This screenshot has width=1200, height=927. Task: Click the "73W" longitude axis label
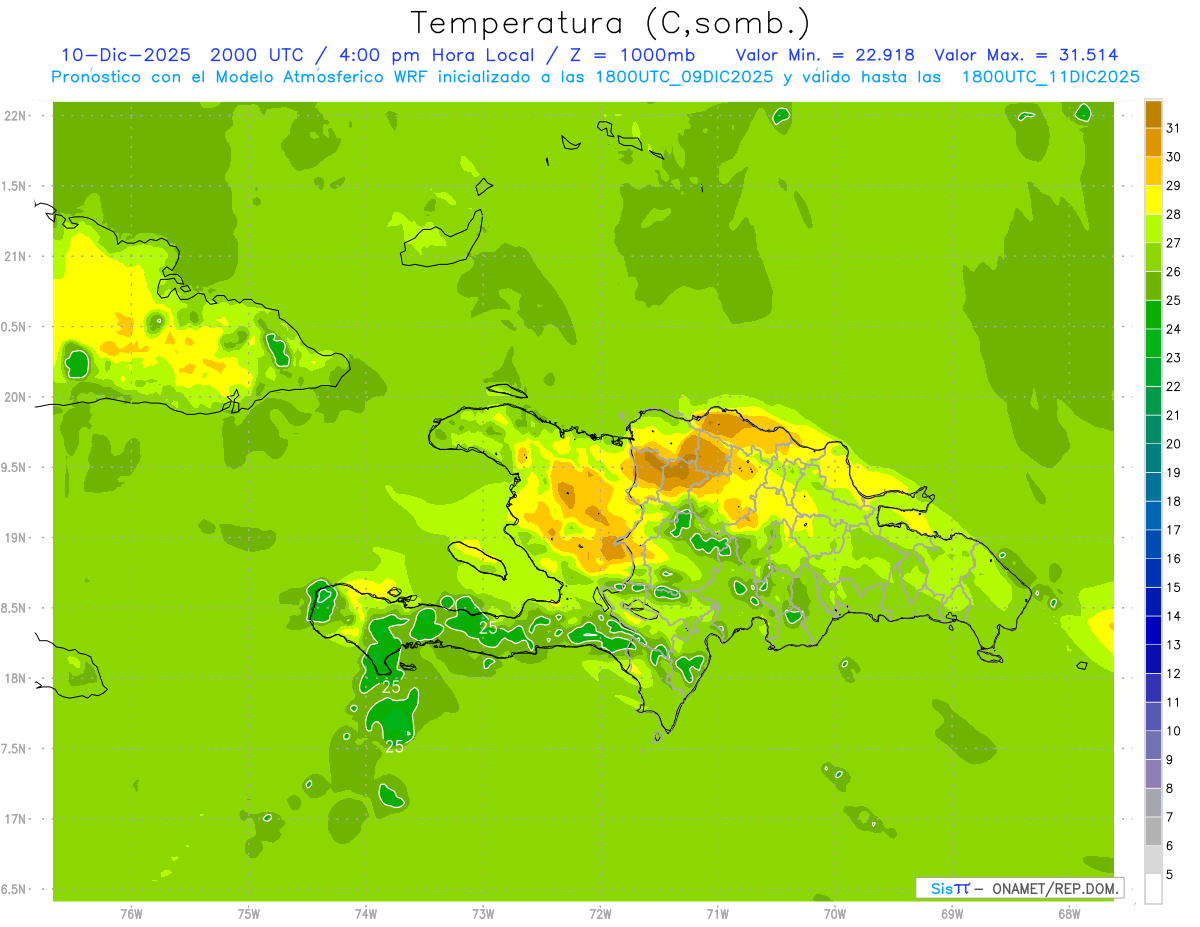coord(483,914)
